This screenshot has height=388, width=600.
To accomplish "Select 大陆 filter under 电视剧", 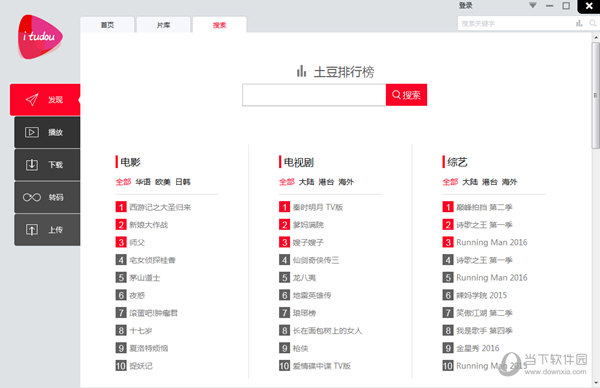I will click(x=307, y=182).
